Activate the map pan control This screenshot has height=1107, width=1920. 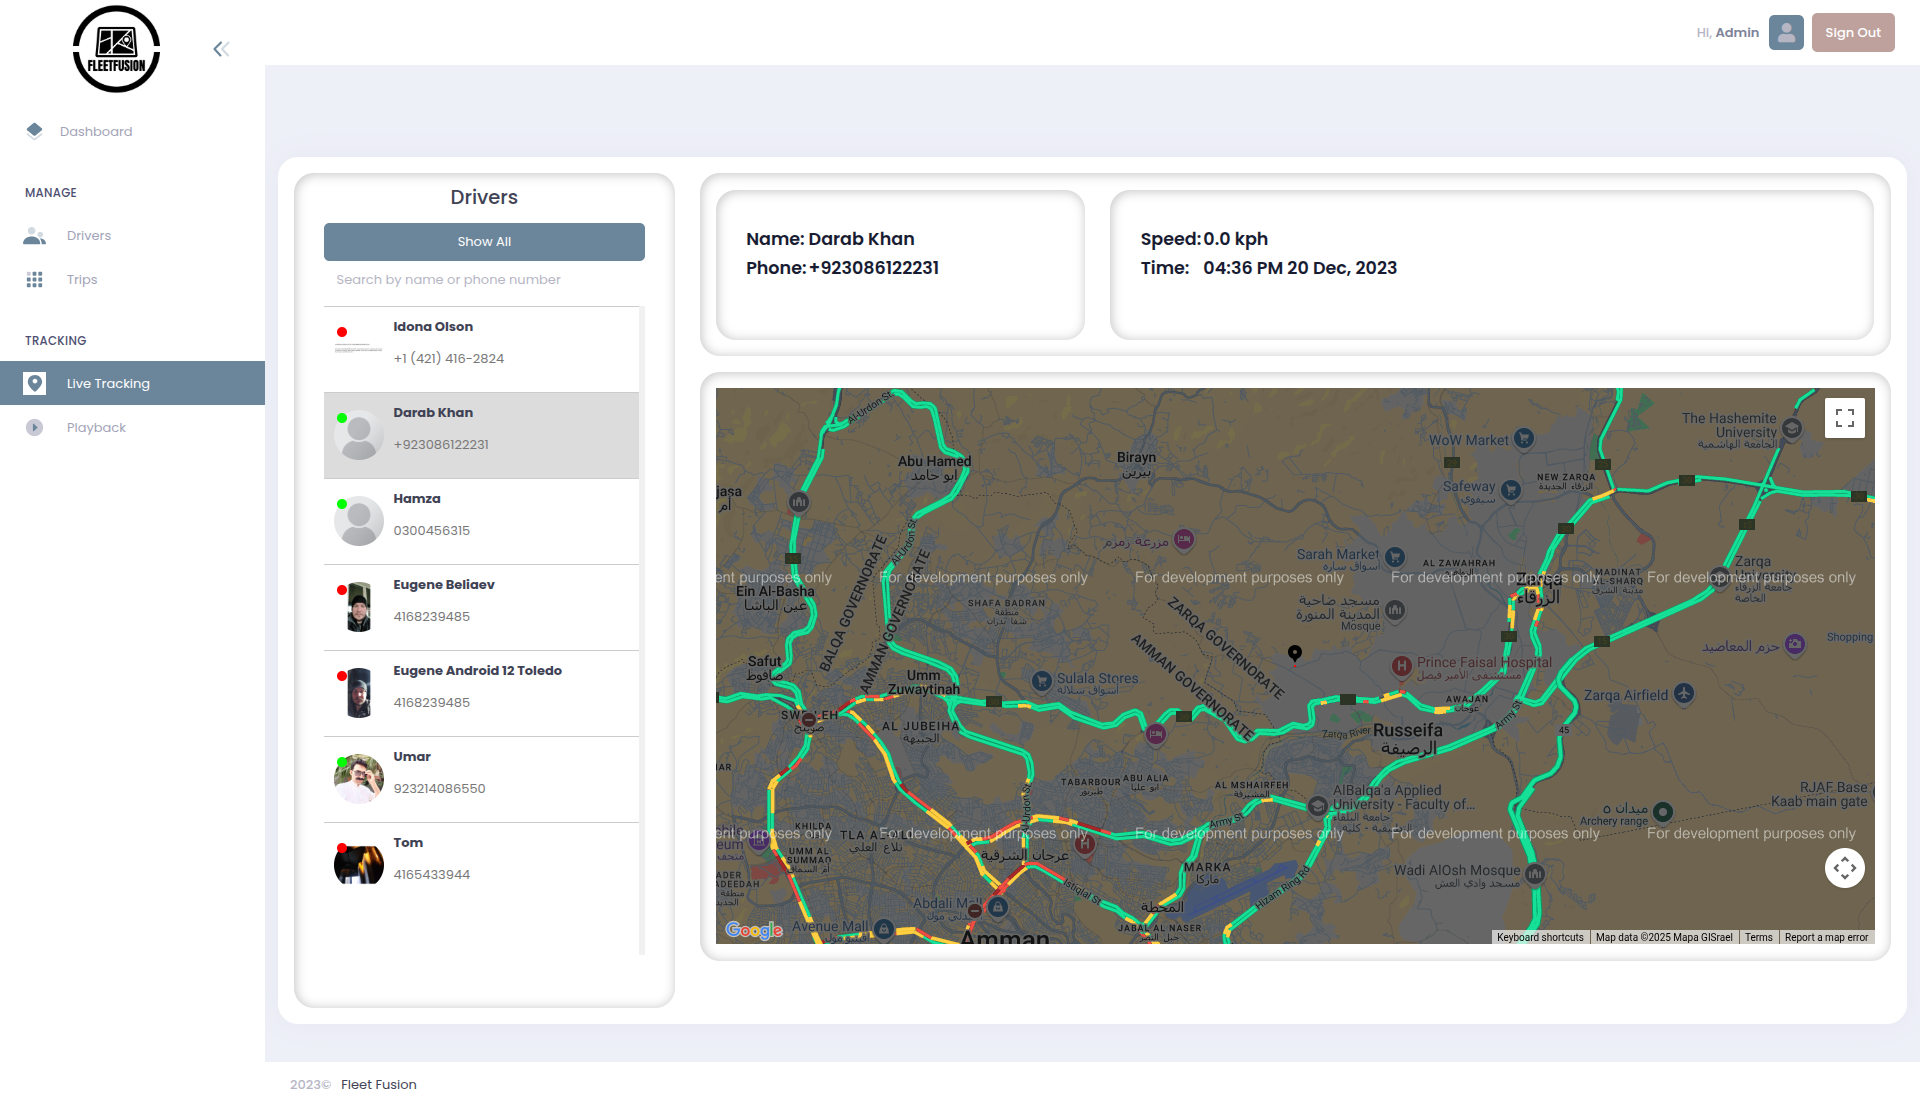tap(1844, 868)
